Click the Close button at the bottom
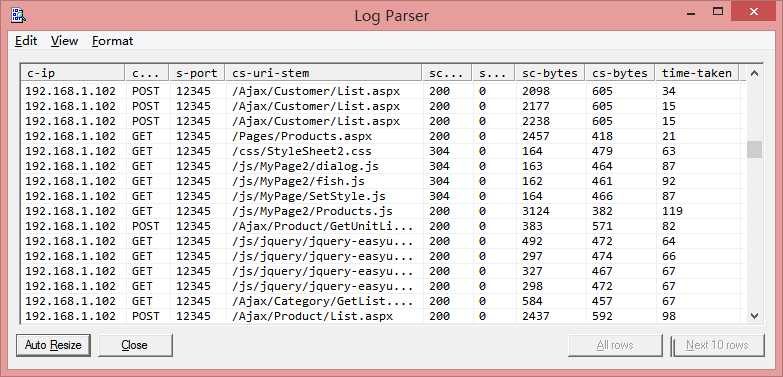 click(x=135, y=345)
